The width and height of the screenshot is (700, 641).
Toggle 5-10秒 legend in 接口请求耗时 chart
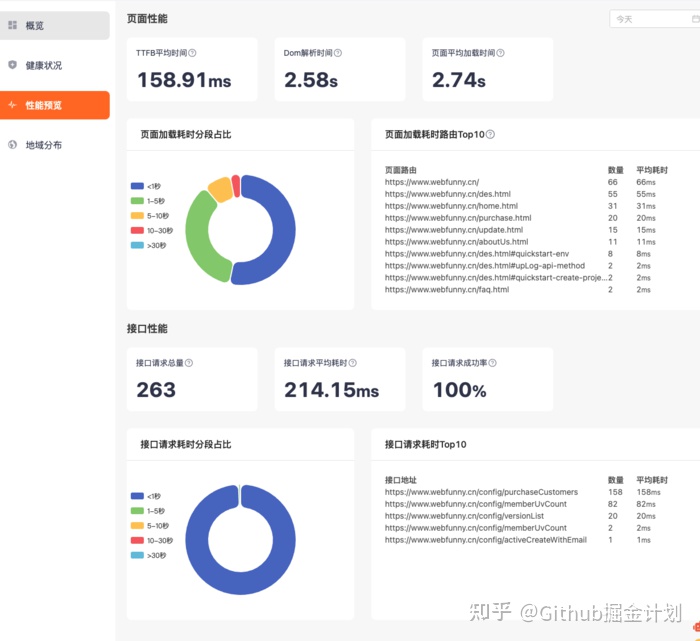click(x=150, y=525)
